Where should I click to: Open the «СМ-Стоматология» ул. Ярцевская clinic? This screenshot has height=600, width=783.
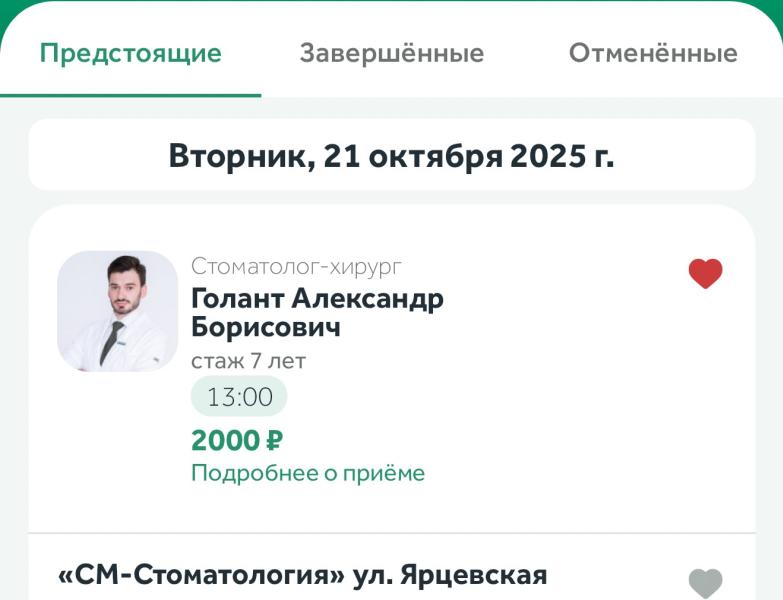tap(303, 576)
